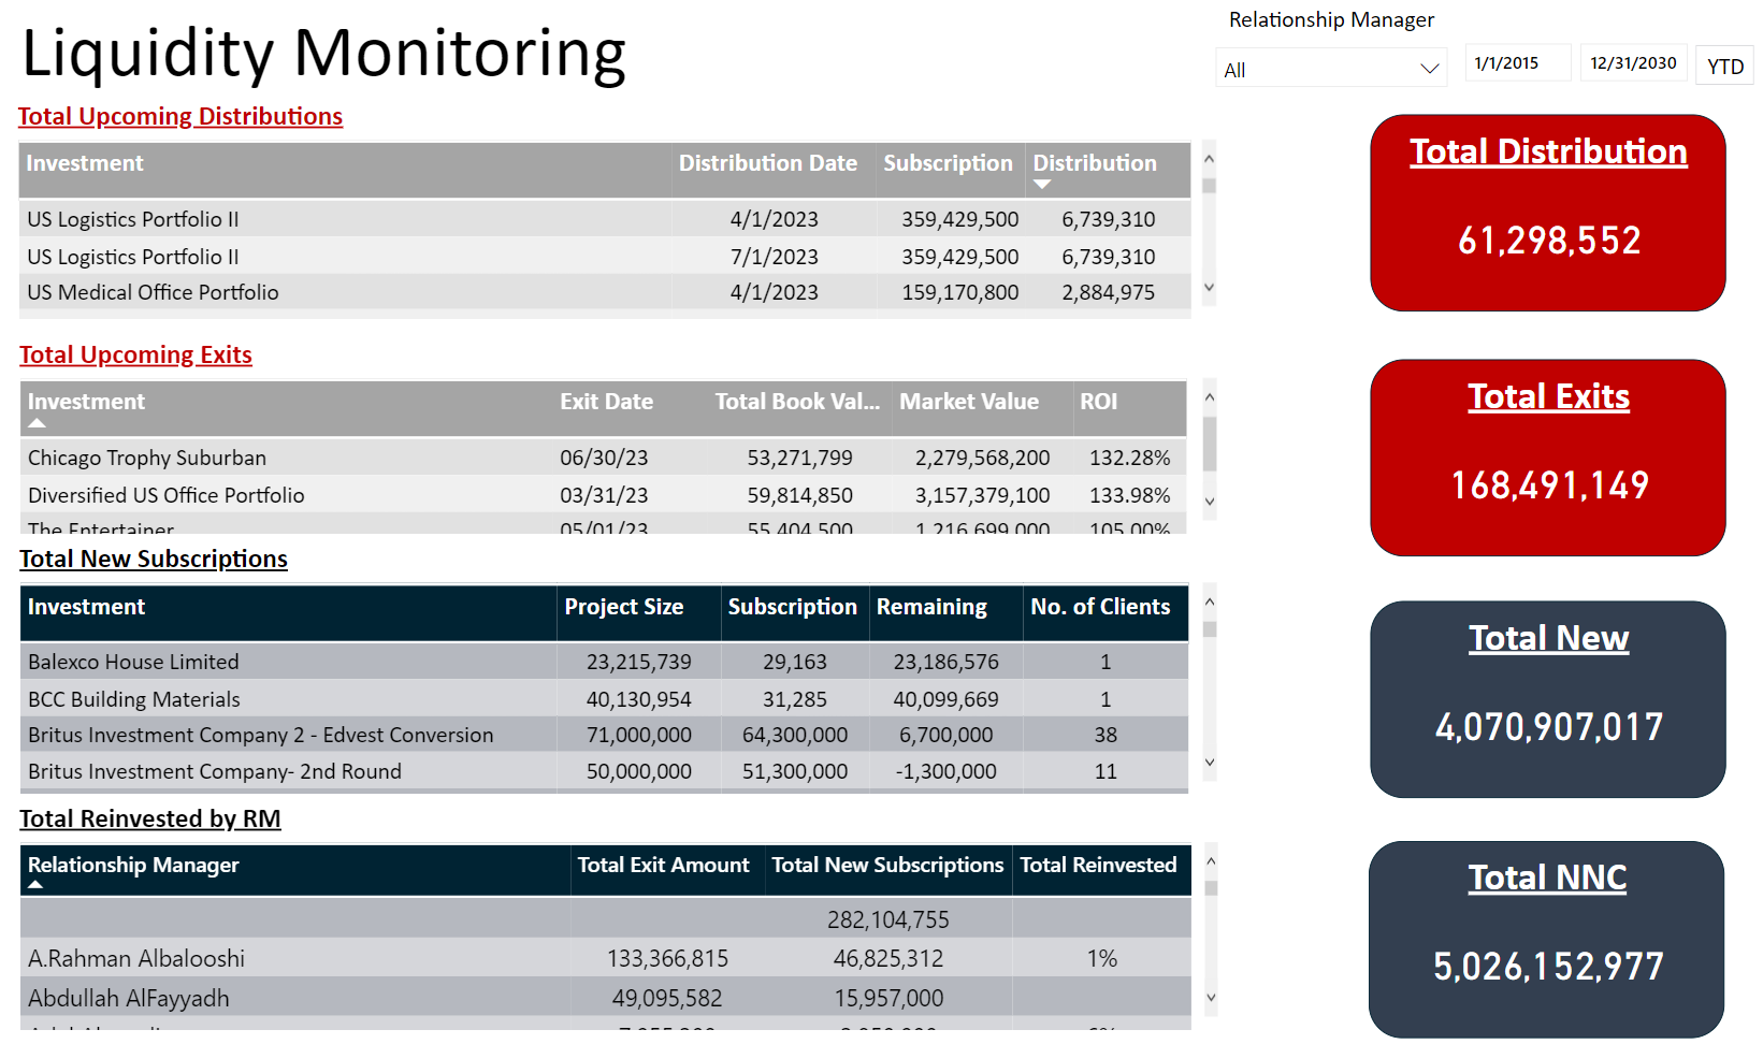Open Total Upcoming Distributions link
The height and width of the screenshot is (1044, 1763).
pyautogui.click(x=180, y=116)
